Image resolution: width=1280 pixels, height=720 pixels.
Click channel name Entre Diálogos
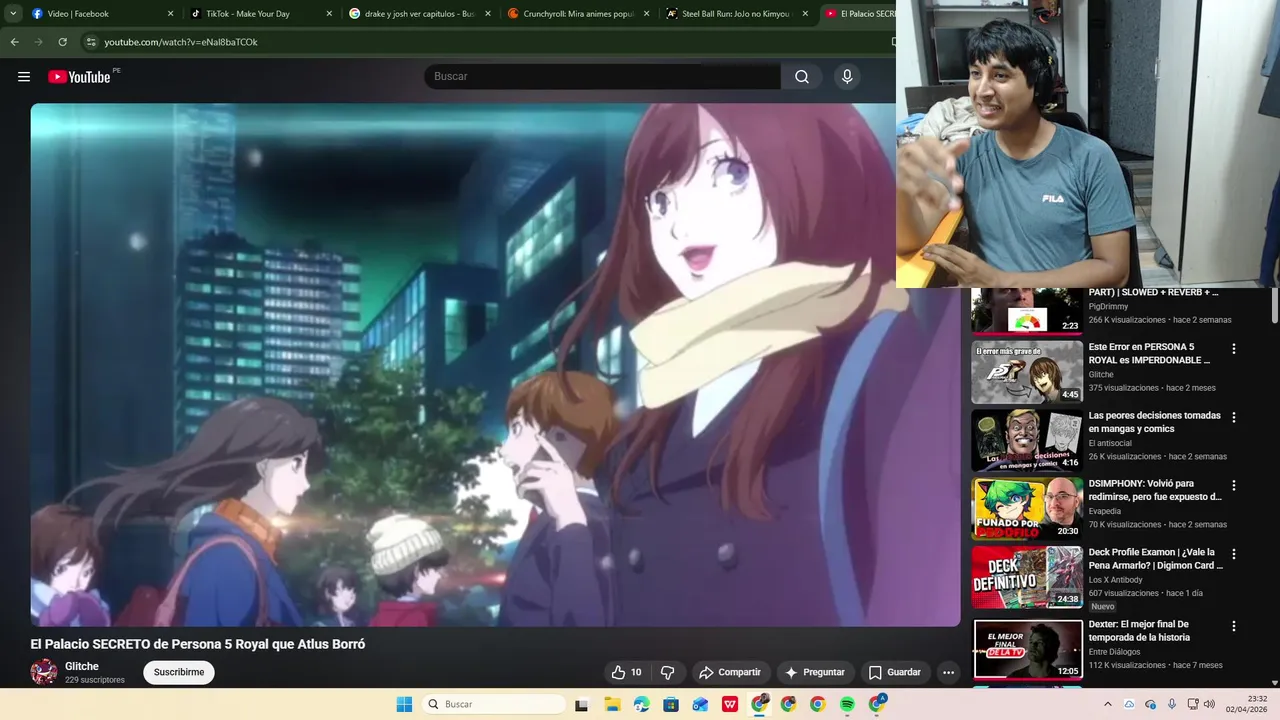(1115, 652)
